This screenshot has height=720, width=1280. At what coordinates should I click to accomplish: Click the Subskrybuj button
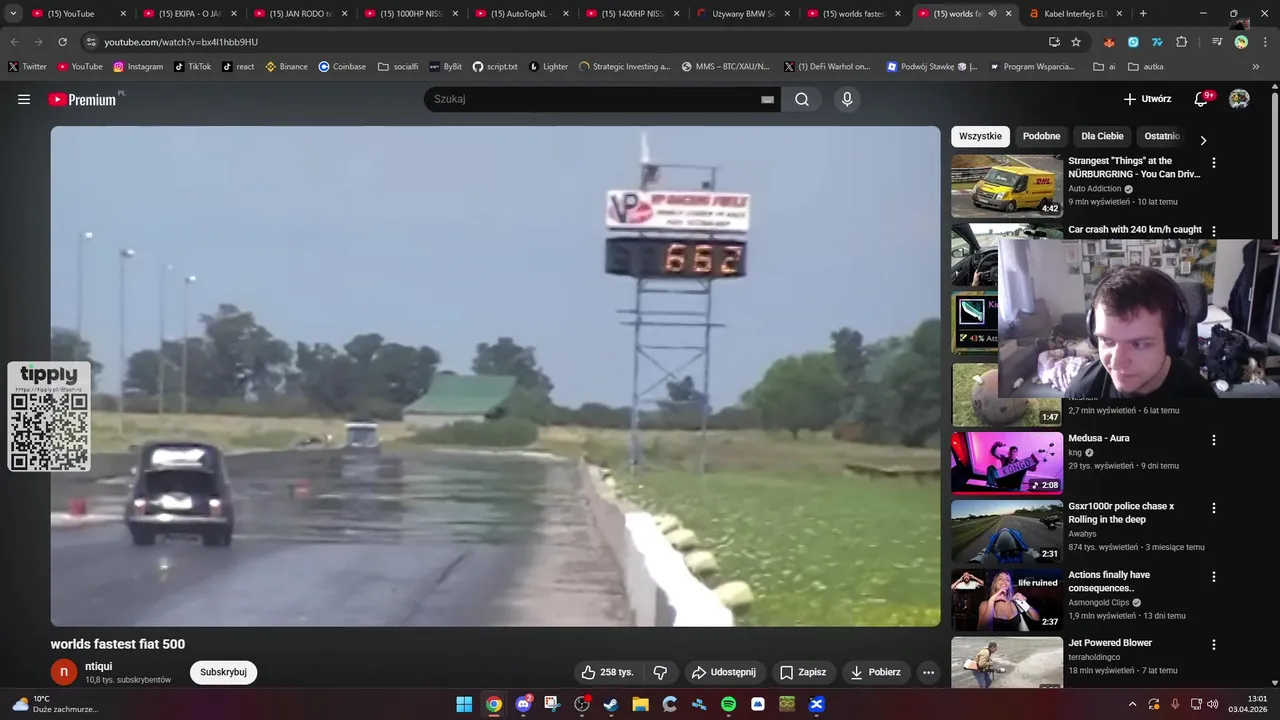coord(223,672)
